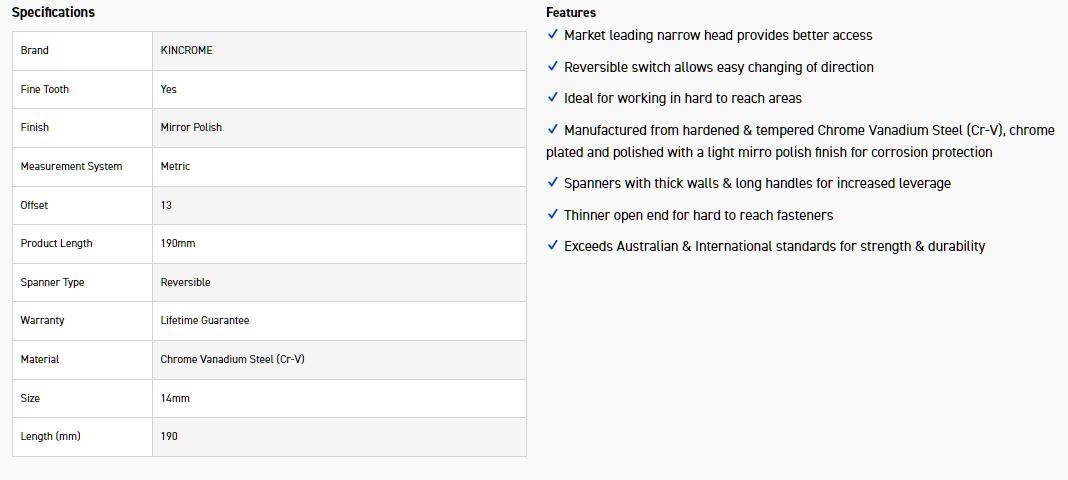This screenshot has width=1068, height=480.
Task: Click the 14mm size value
Action: (x=175, y=398)
